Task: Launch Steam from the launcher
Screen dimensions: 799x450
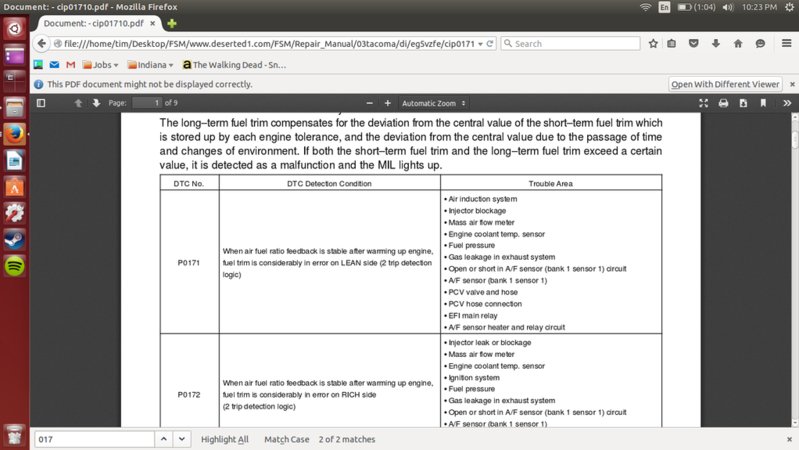Action: pyautogui.click(x=15, y=240)
